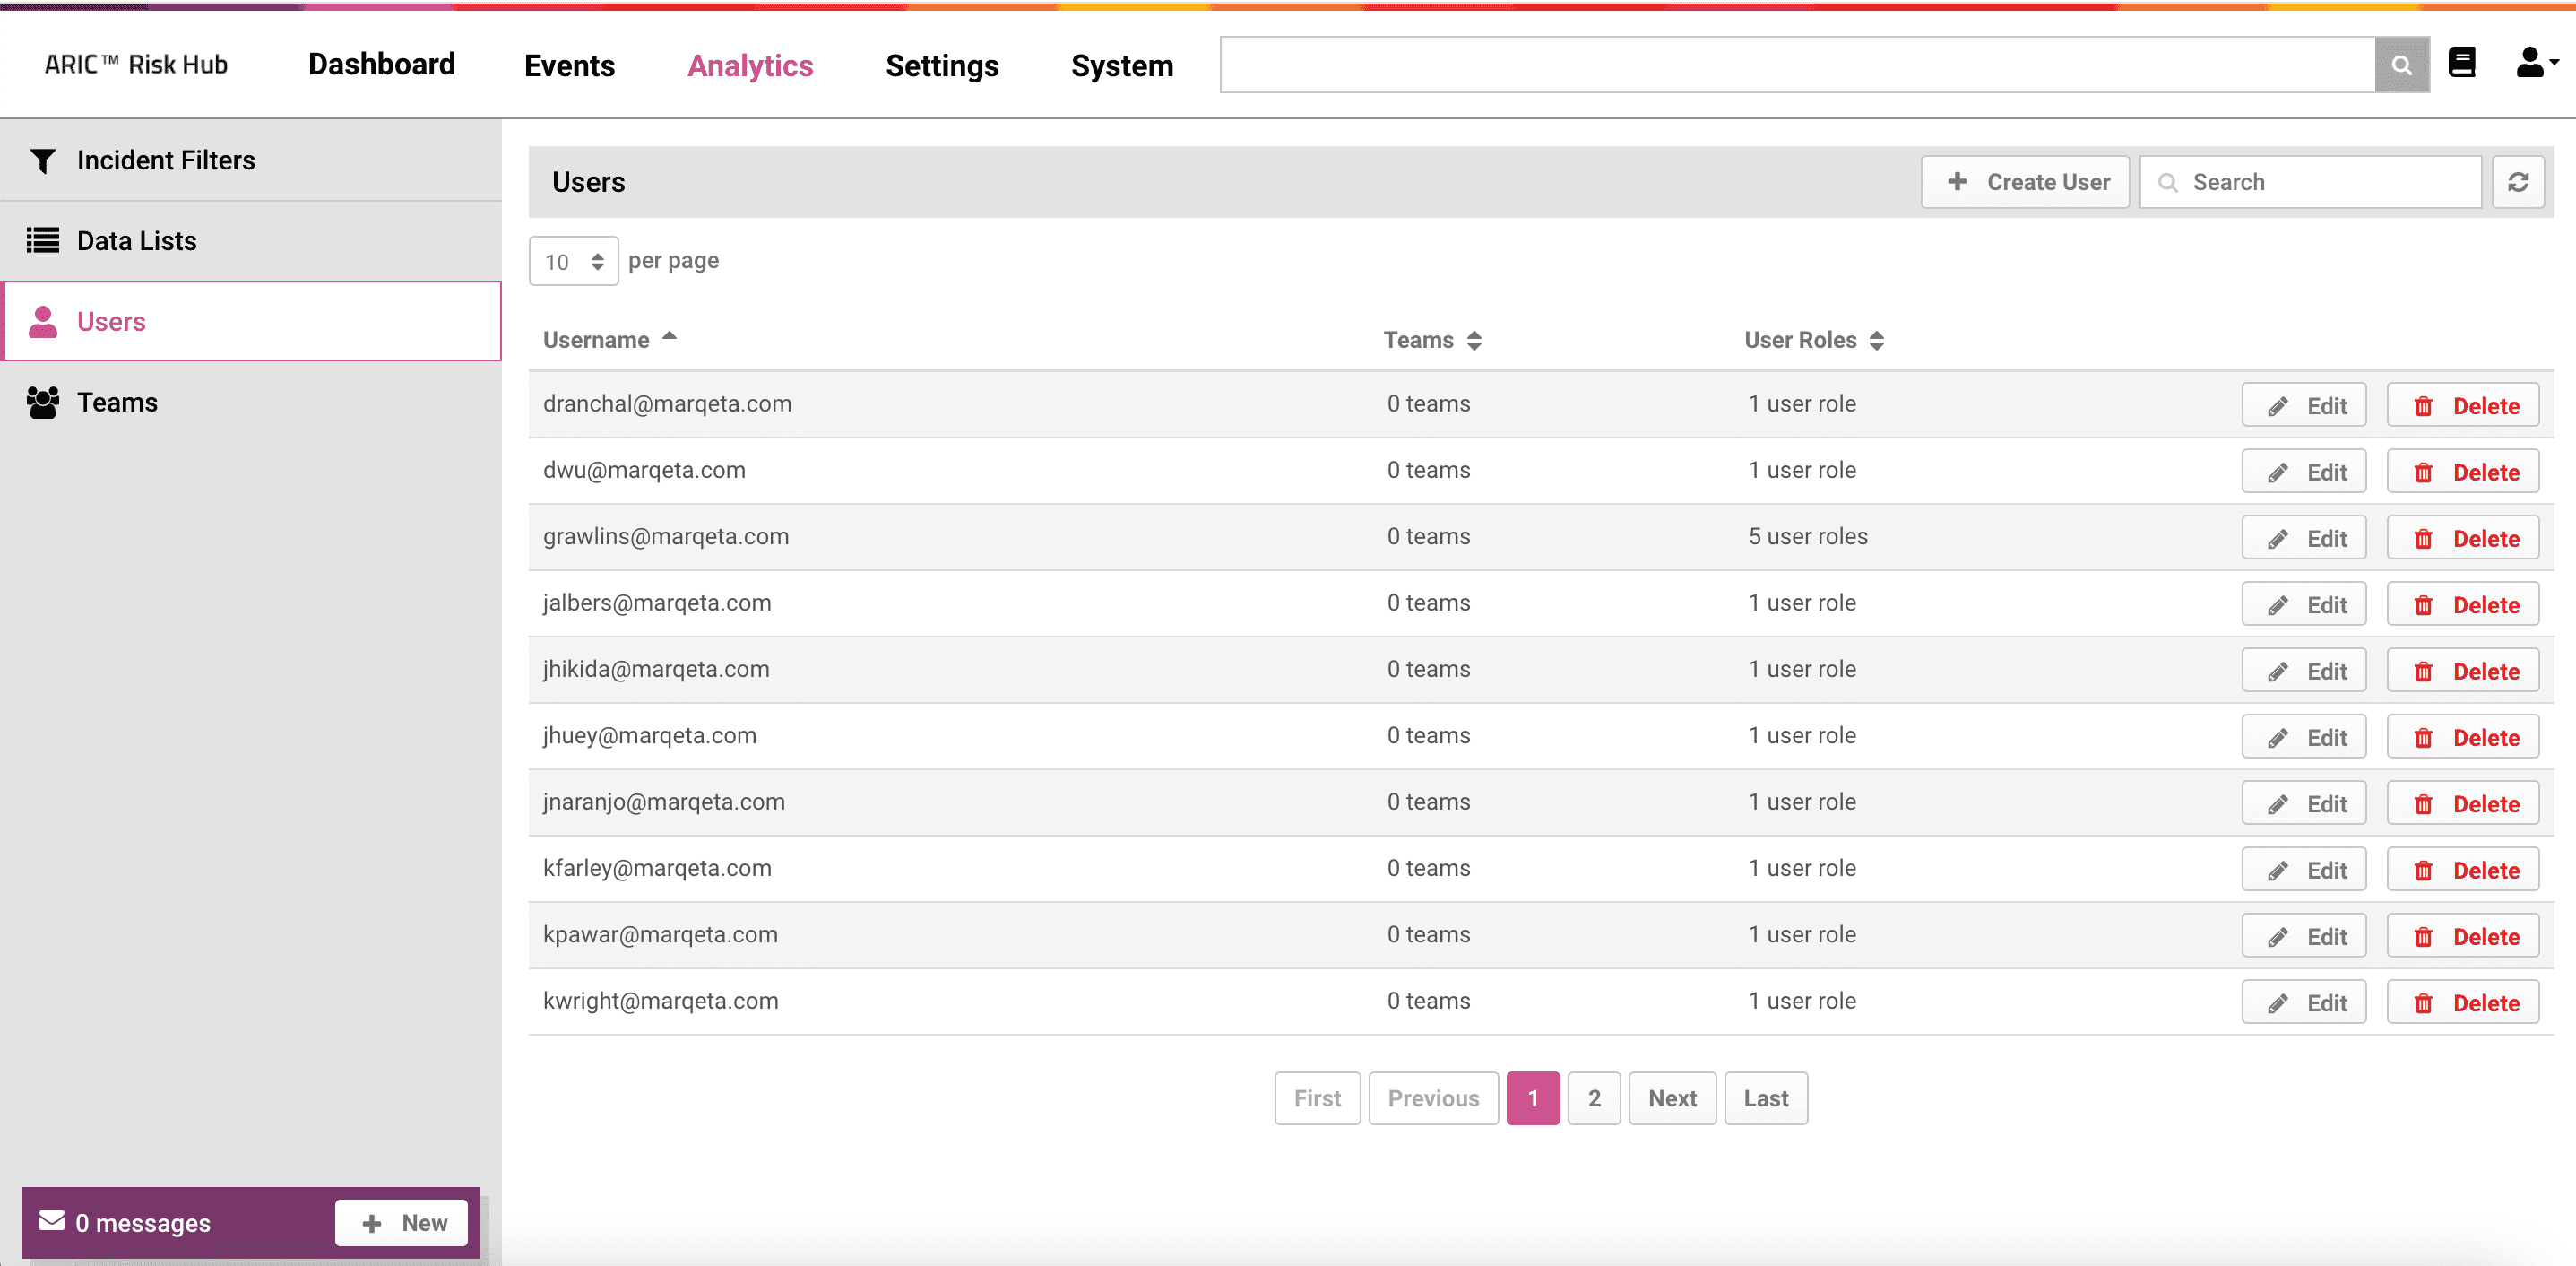Click pencil icon for kpawar@marqeta.com
Viewport: 2576px width, 1266px height.
click(x=2277, y=938)
